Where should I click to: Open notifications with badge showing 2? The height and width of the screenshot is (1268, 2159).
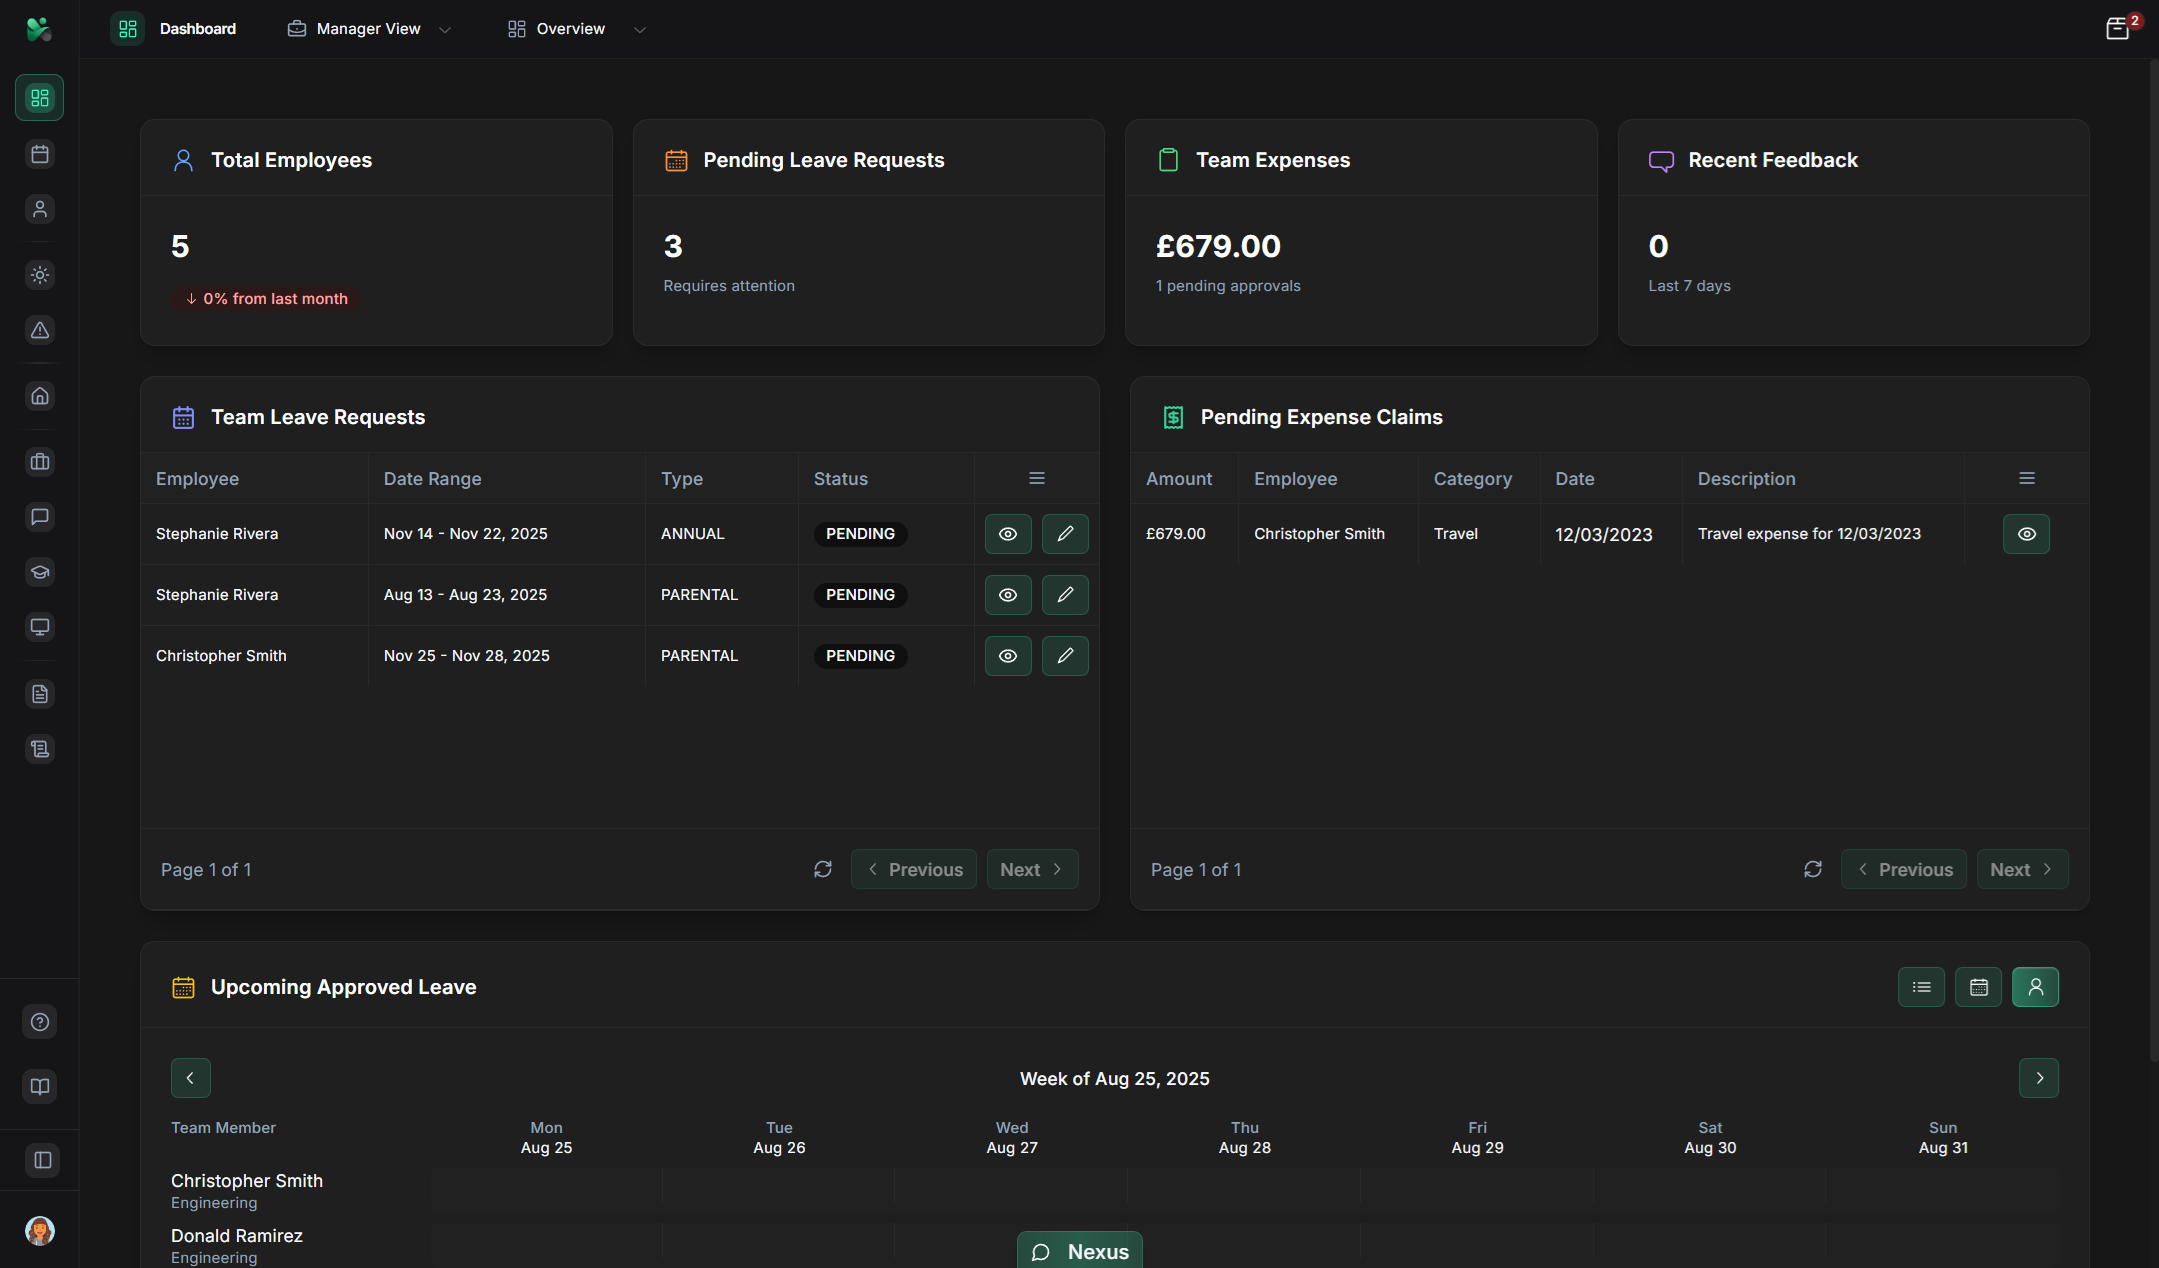pyautogui.click(x=2118, y=28)
